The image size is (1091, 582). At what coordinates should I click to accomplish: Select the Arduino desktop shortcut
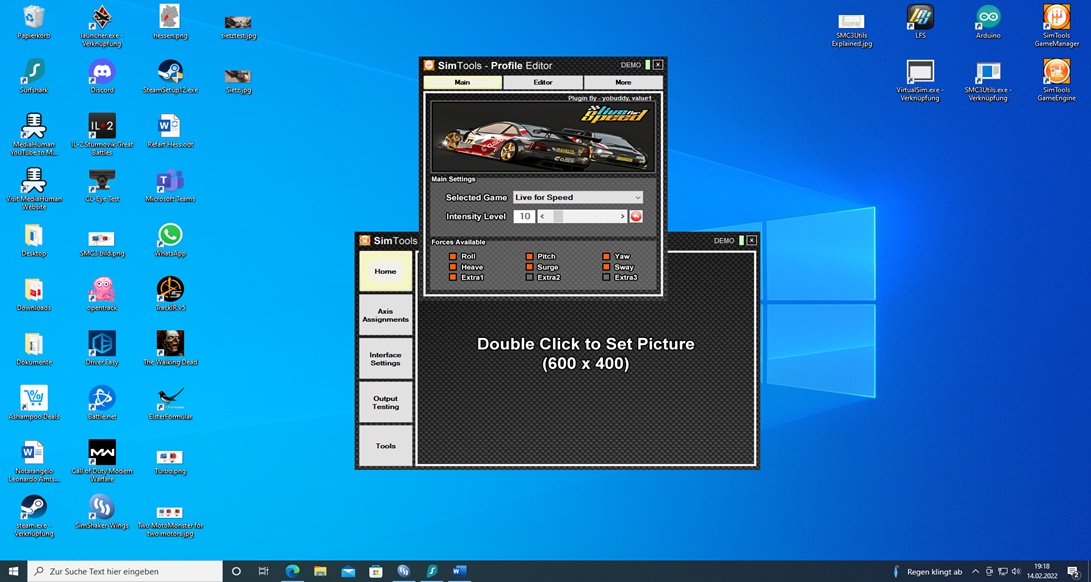988,22
